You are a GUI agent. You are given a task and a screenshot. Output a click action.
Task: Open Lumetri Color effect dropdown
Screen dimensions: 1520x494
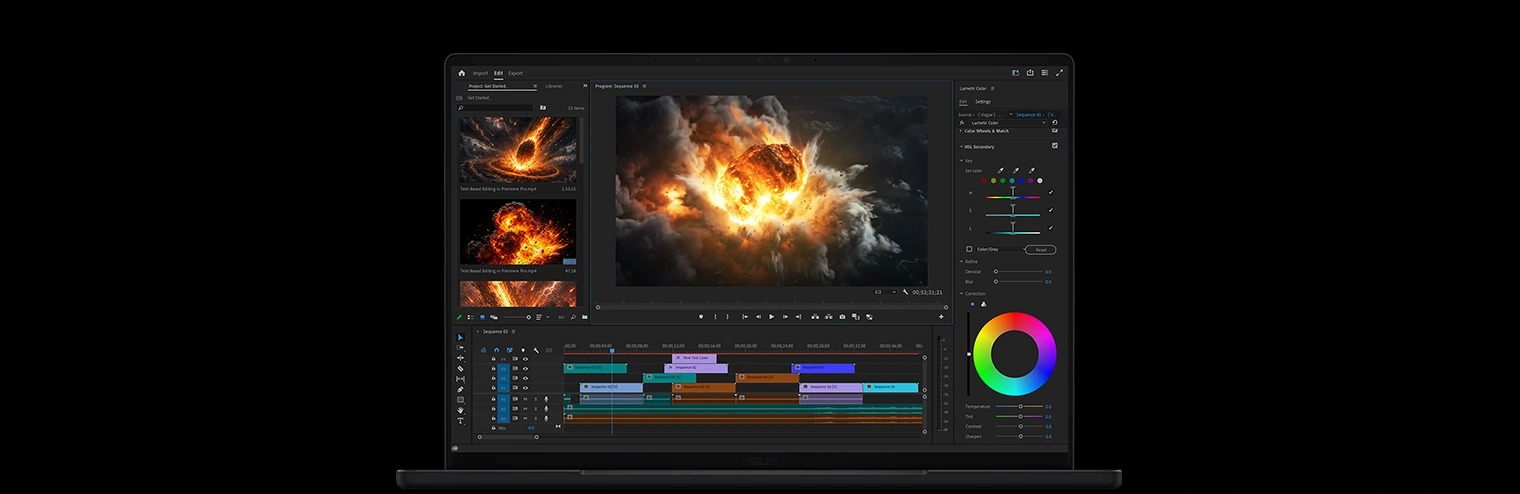(1008, 123)
